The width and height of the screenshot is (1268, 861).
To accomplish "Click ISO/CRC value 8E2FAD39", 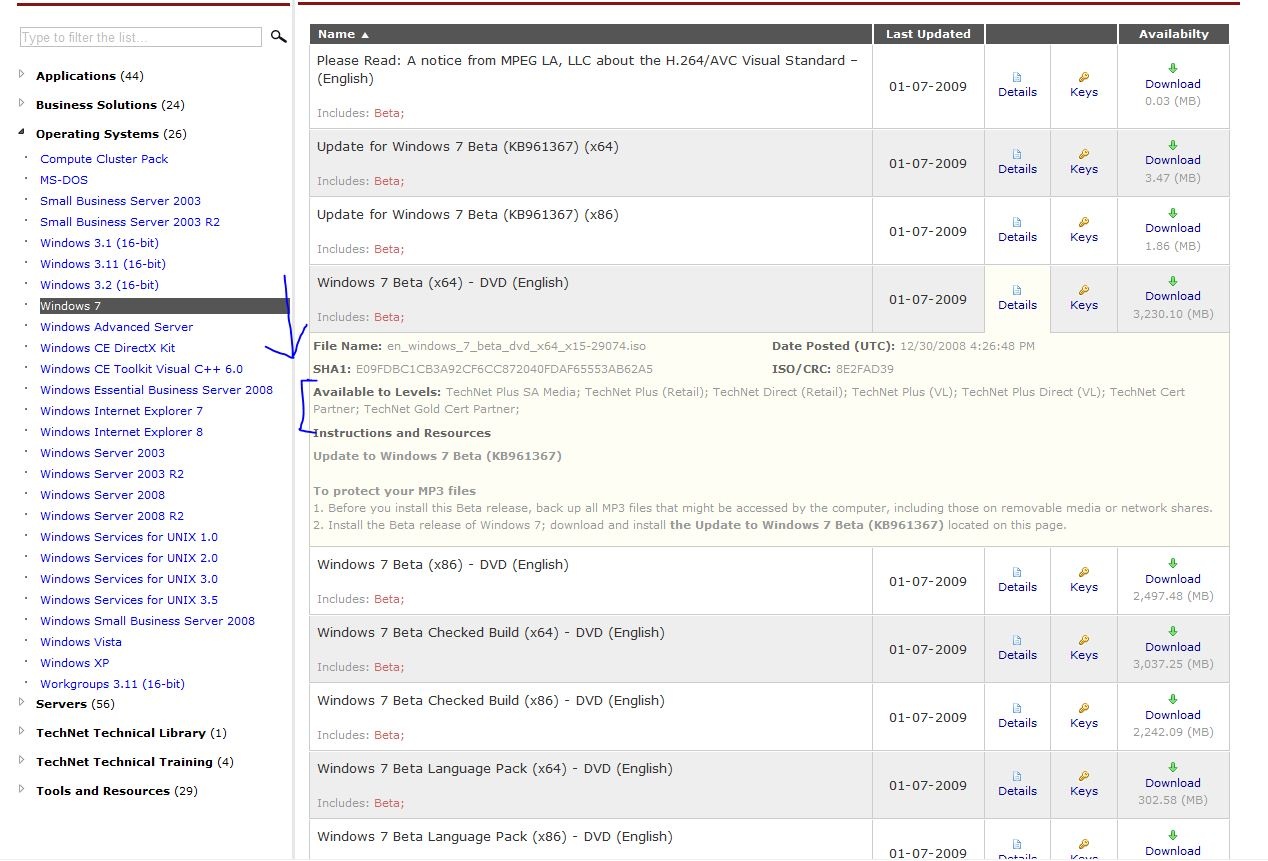I will coord(865,369).
